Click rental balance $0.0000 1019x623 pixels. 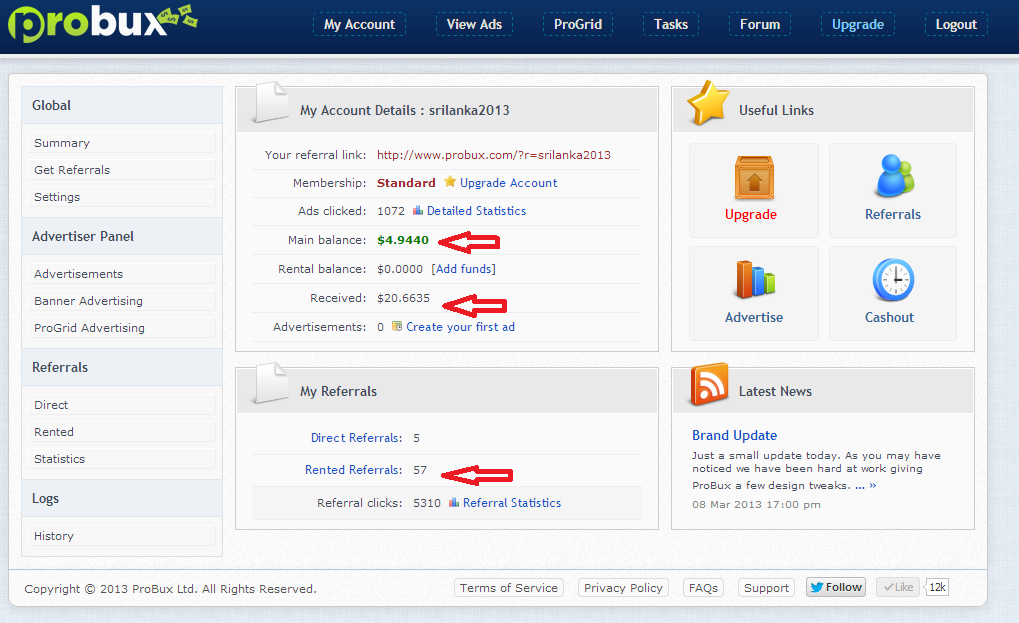(x=400, y=269)
